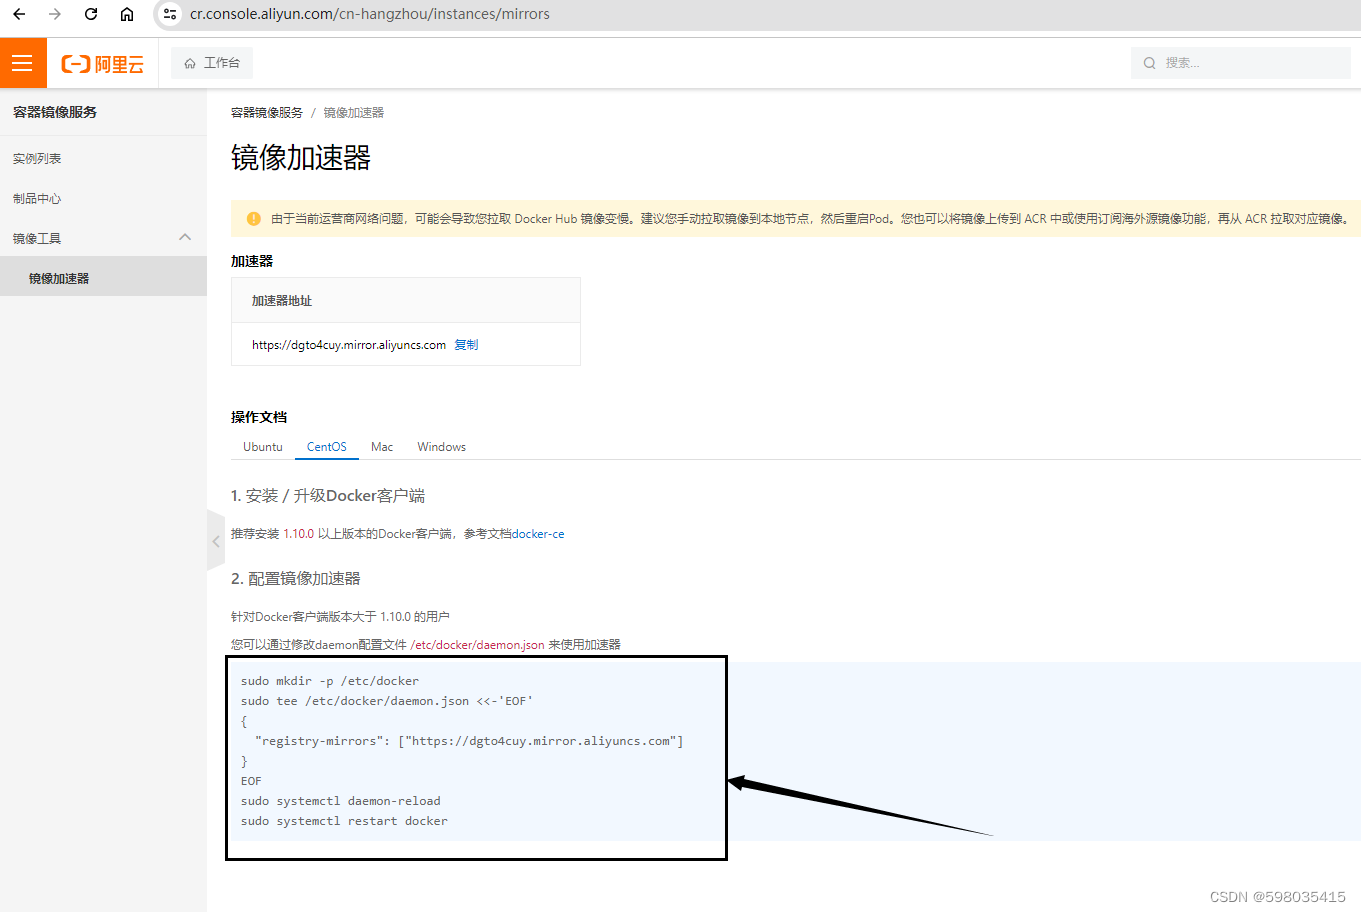Click the browser back arrow

pyautogui.click(x=19, y=14)
